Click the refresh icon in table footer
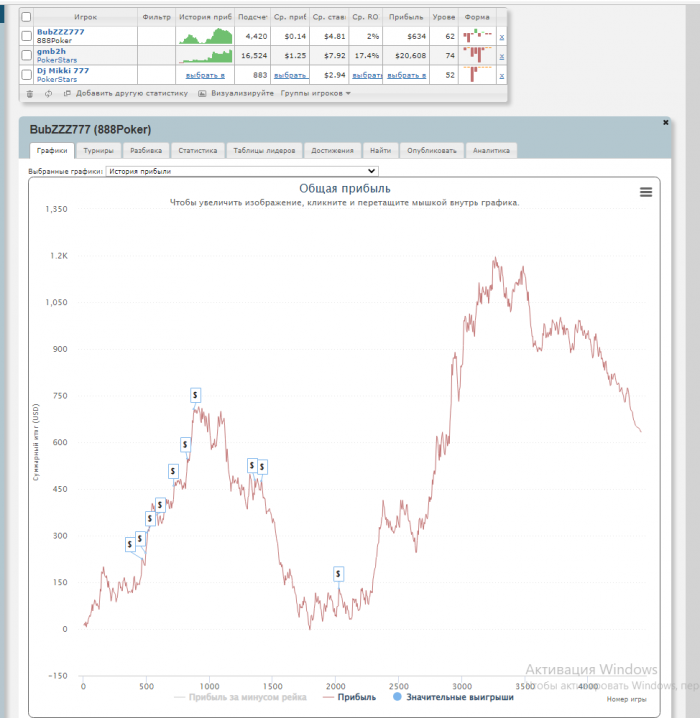Image resolution: width=700 pixels, height=718 pixels. [x=48, y=94]
